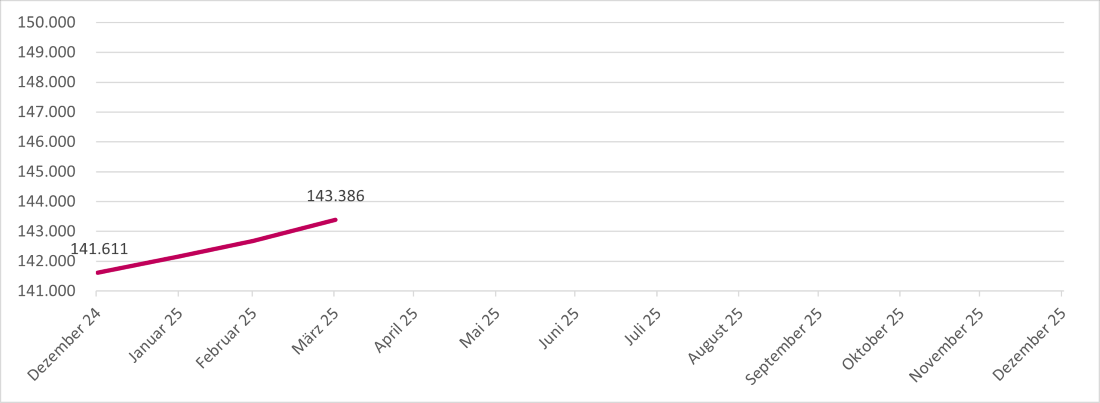Select the Mai 25 axis label
This screenshot has height=403, width=1100.
(479, 329)
